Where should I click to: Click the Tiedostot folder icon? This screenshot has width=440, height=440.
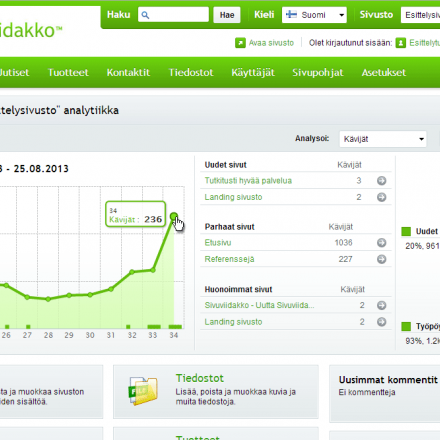click(143, 391)
